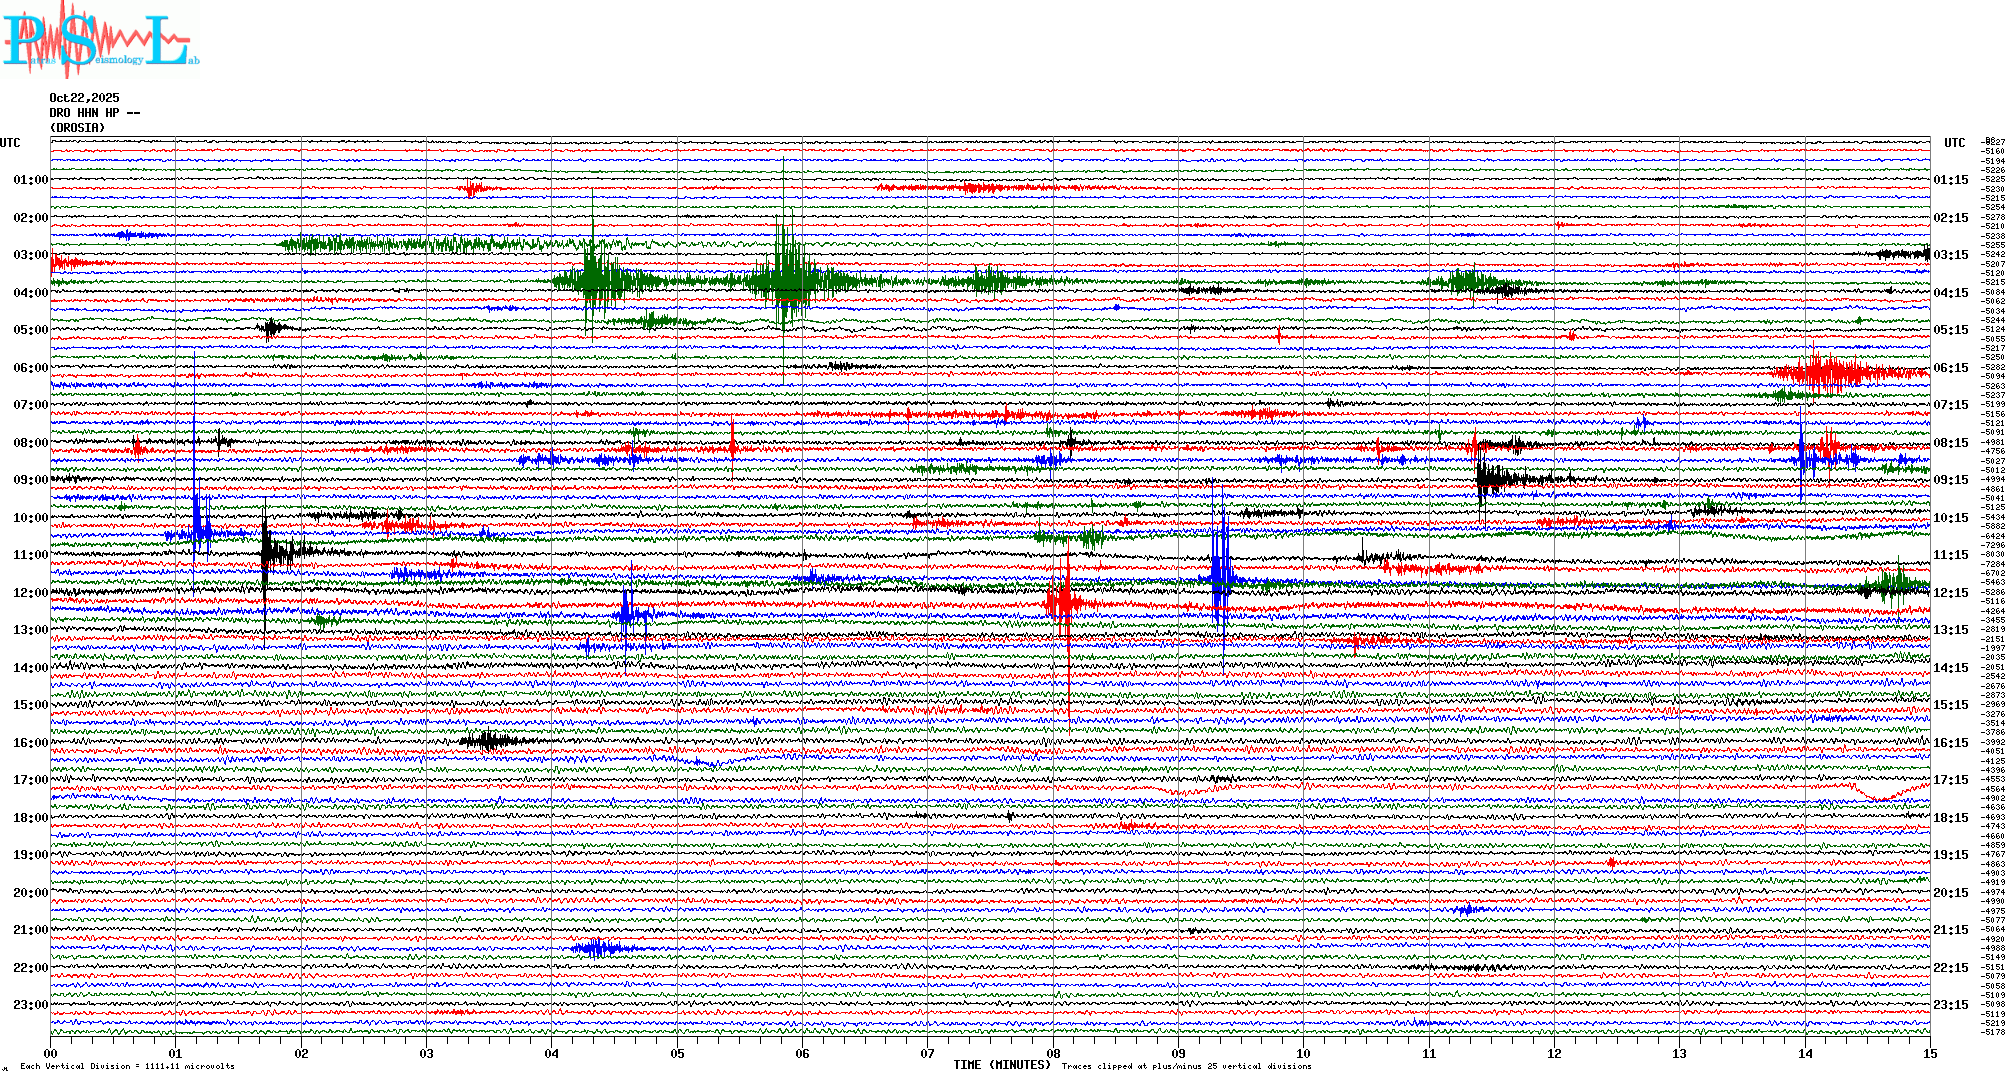
Task: Click the Oct22,2025 date label
Action: 84,98
